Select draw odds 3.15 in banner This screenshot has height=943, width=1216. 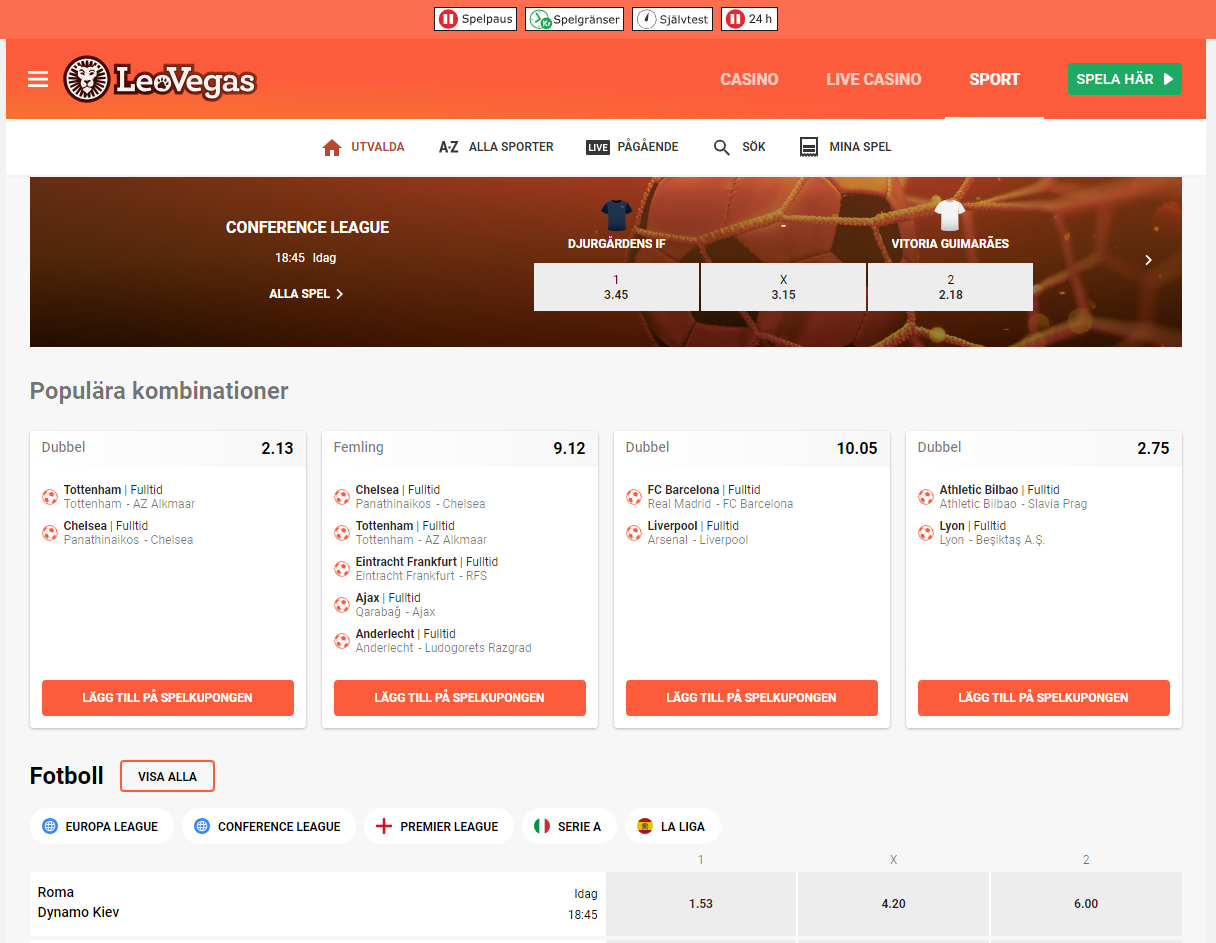click(x=783, y=287)
